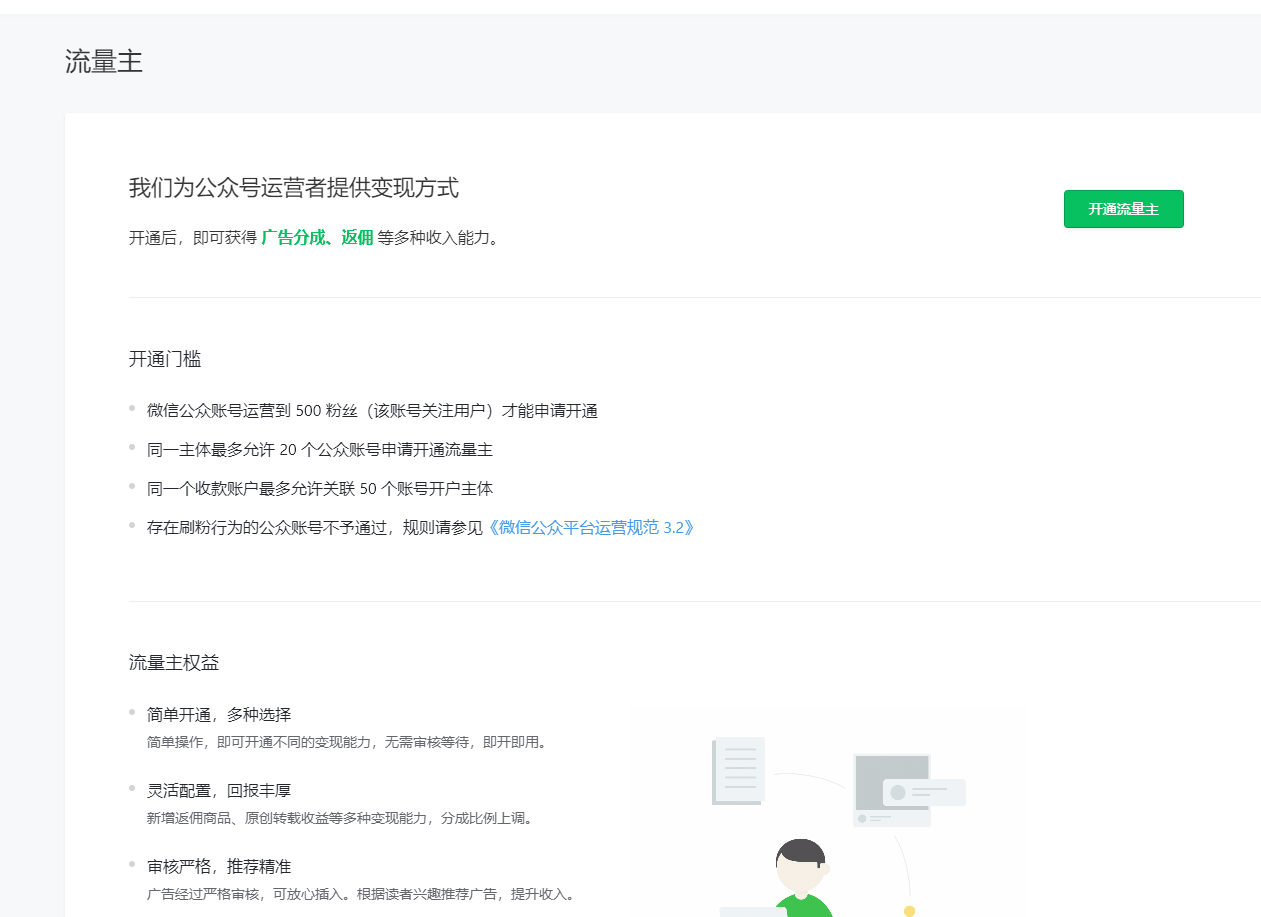Click the 简单开通，多种选择 benefit title
This screenshot has height=917, width=1261.
pyautogui.click(x=219, y=715)
